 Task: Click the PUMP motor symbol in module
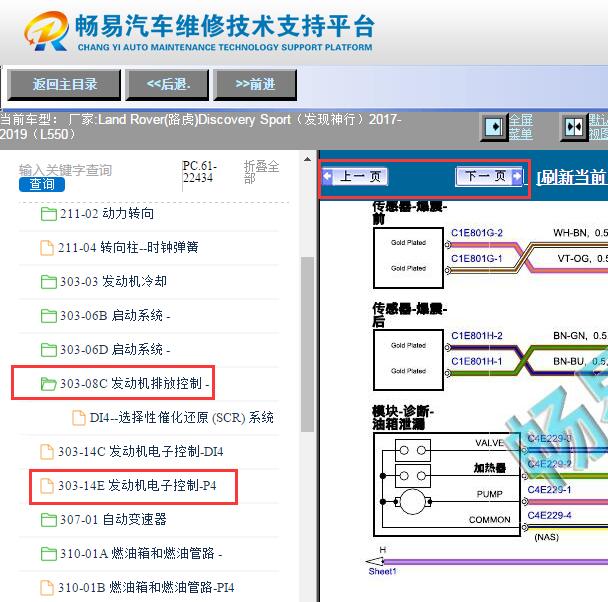point(413,502)
